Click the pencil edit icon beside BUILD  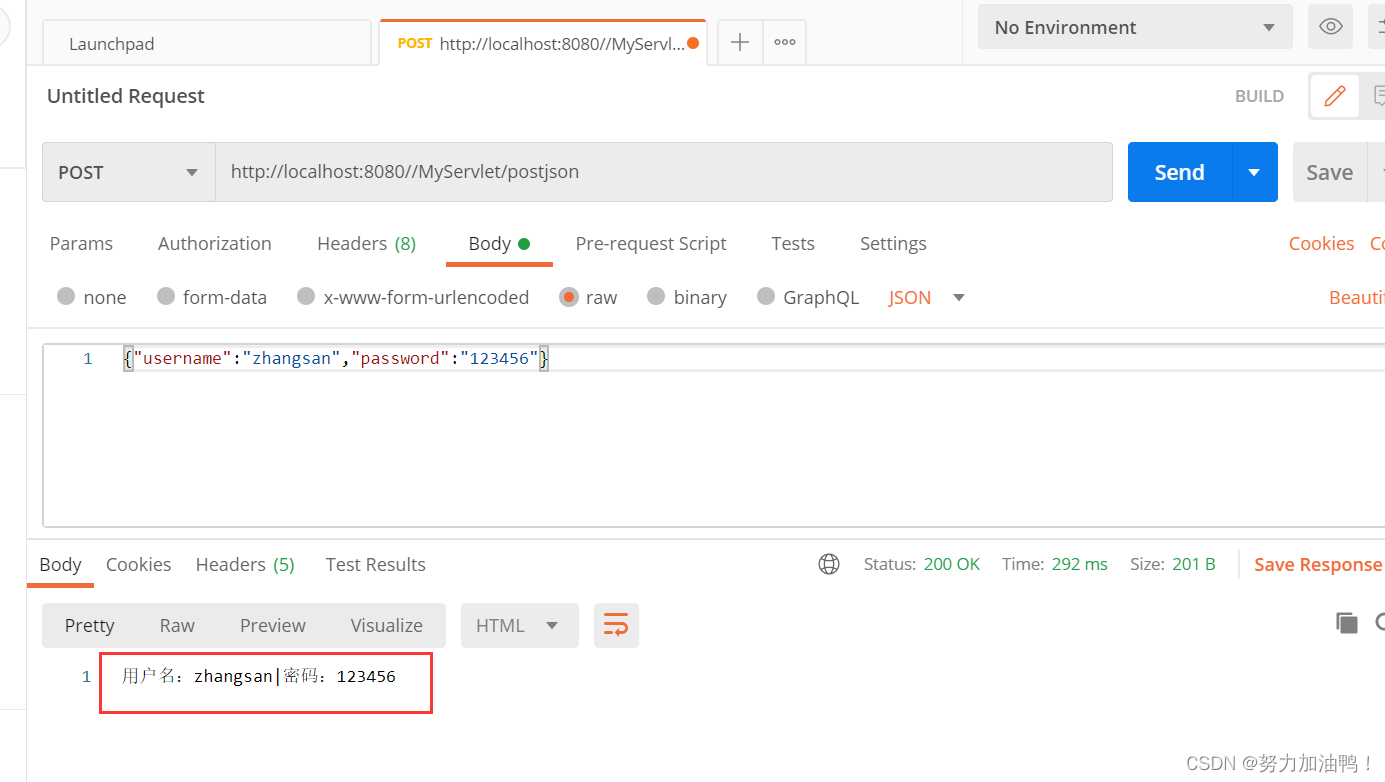[1335, 96]
